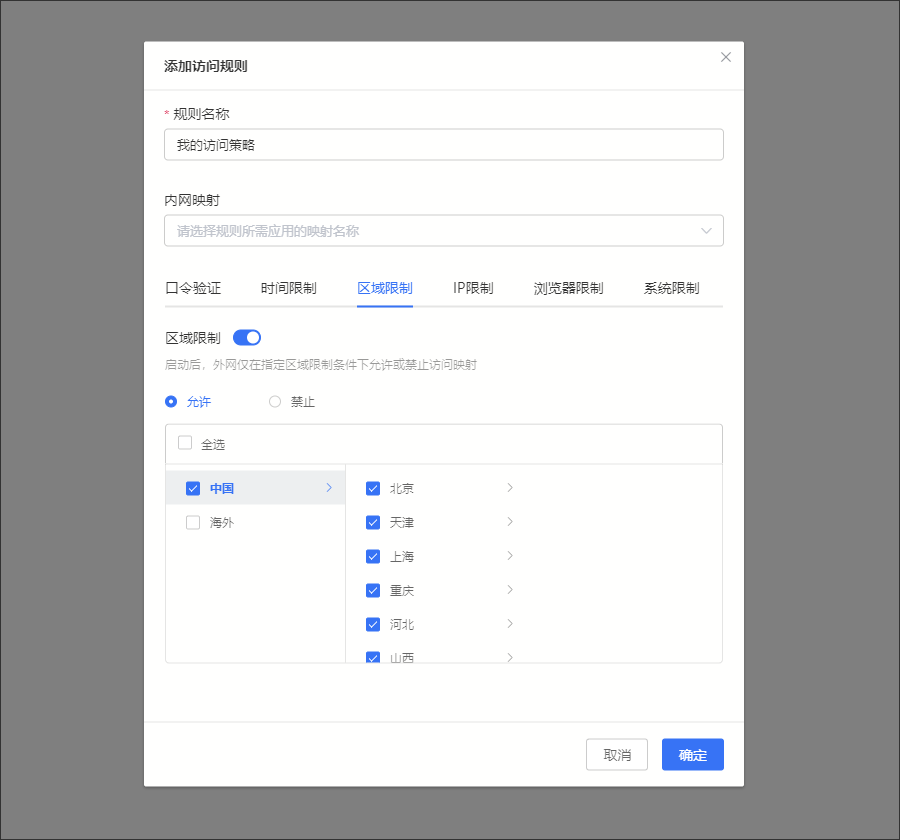Expand the 中国 region arrow
This screenshot has height=840, width=900.
tap(329, 488)
